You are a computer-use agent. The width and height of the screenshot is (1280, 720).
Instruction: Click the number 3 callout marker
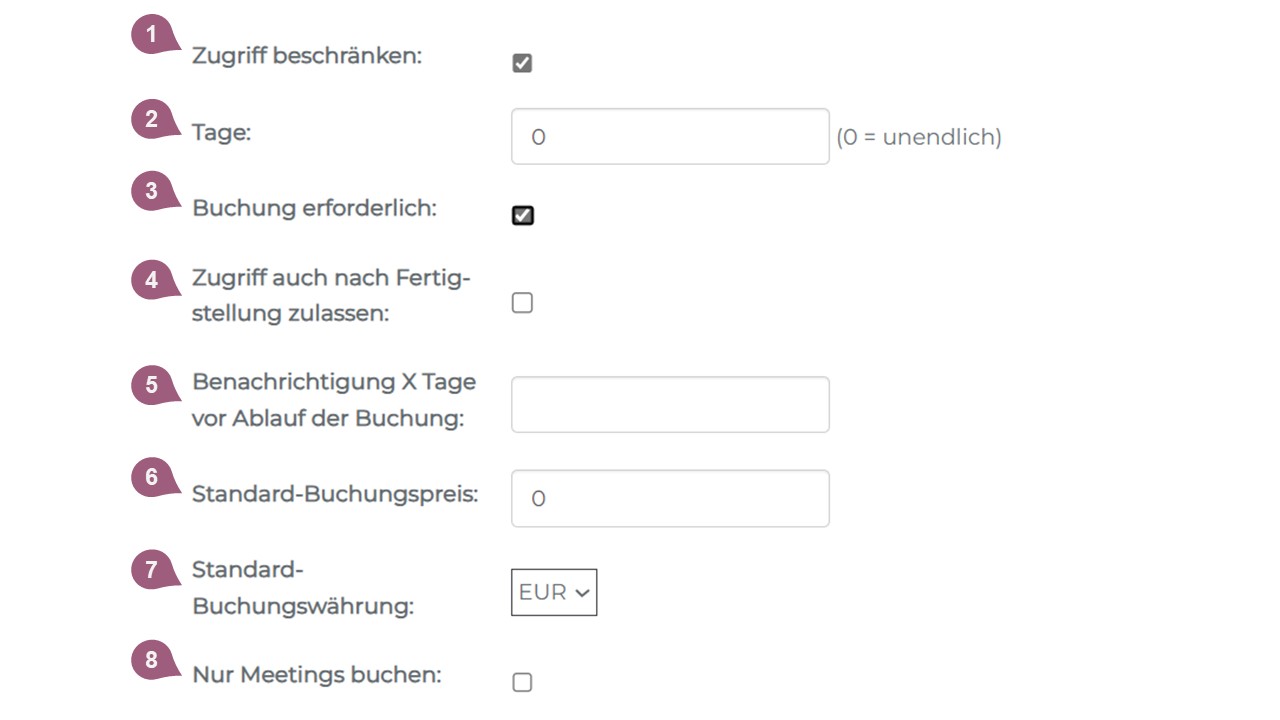tap(152, 191)
